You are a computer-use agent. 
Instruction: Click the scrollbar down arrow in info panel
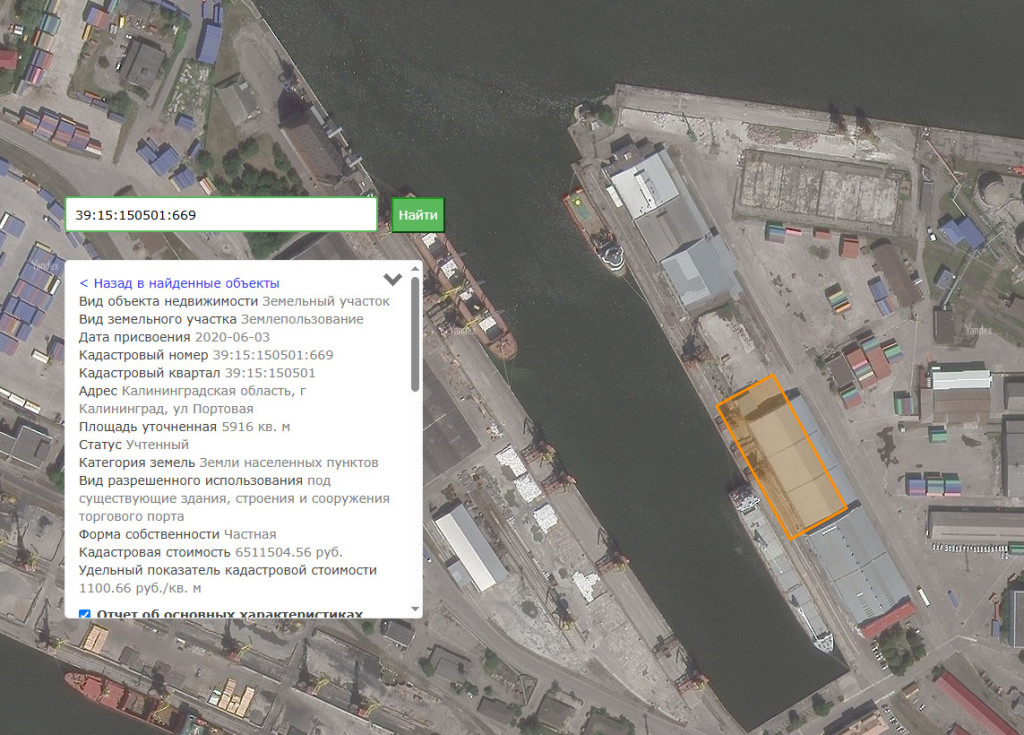(415, 609)
